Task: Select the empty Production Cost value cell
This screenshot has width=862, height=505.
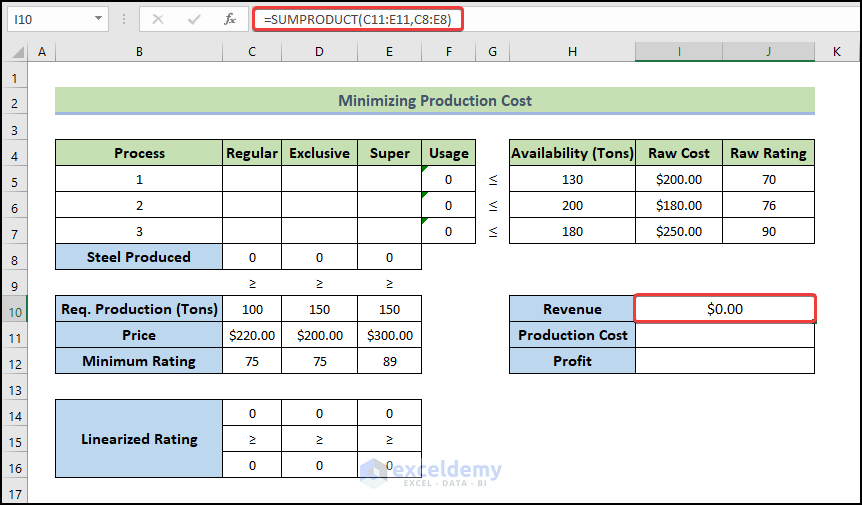Action: point(725,335)
